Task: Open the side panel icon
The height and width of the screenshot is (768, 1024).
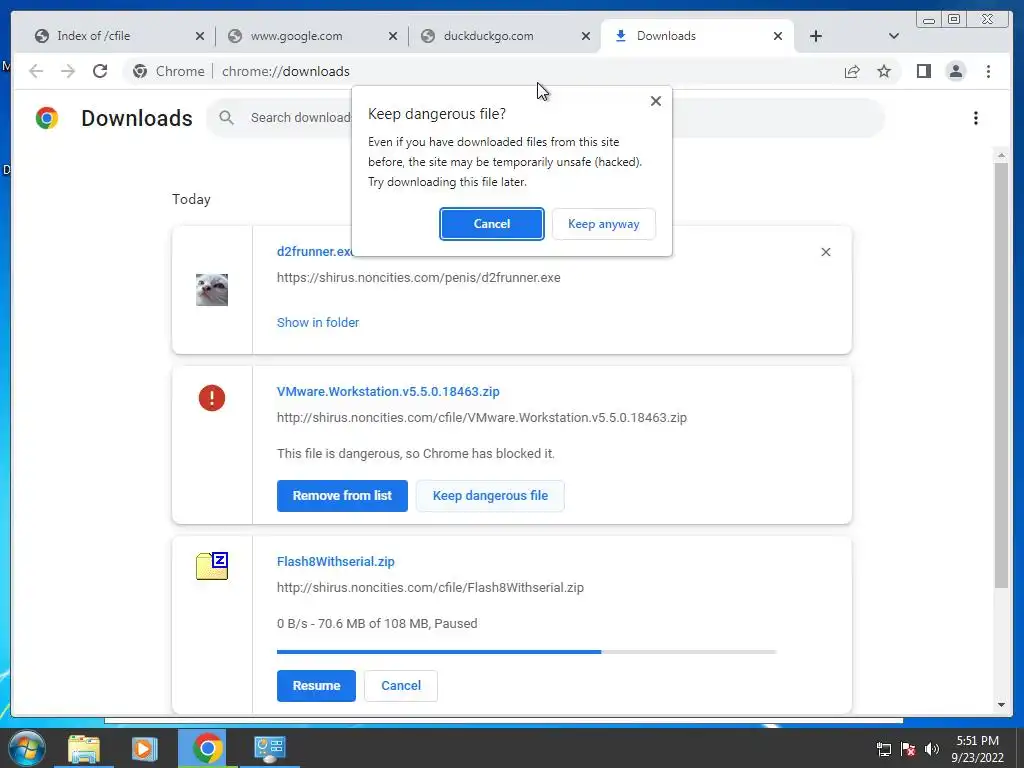Action: (x=923, y=71)
